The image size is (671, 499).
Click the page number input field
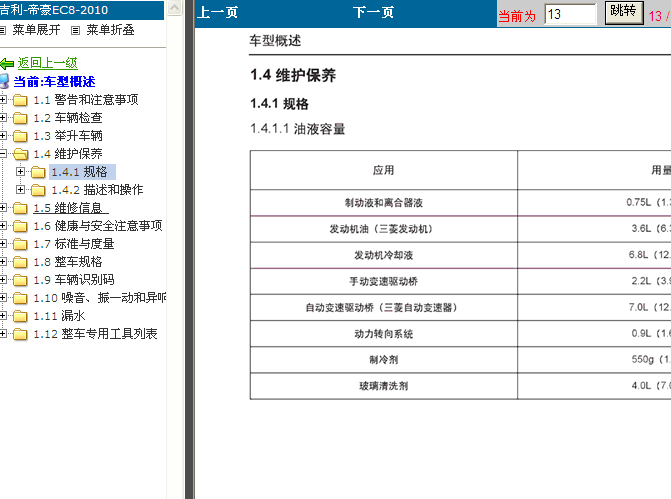570,14
